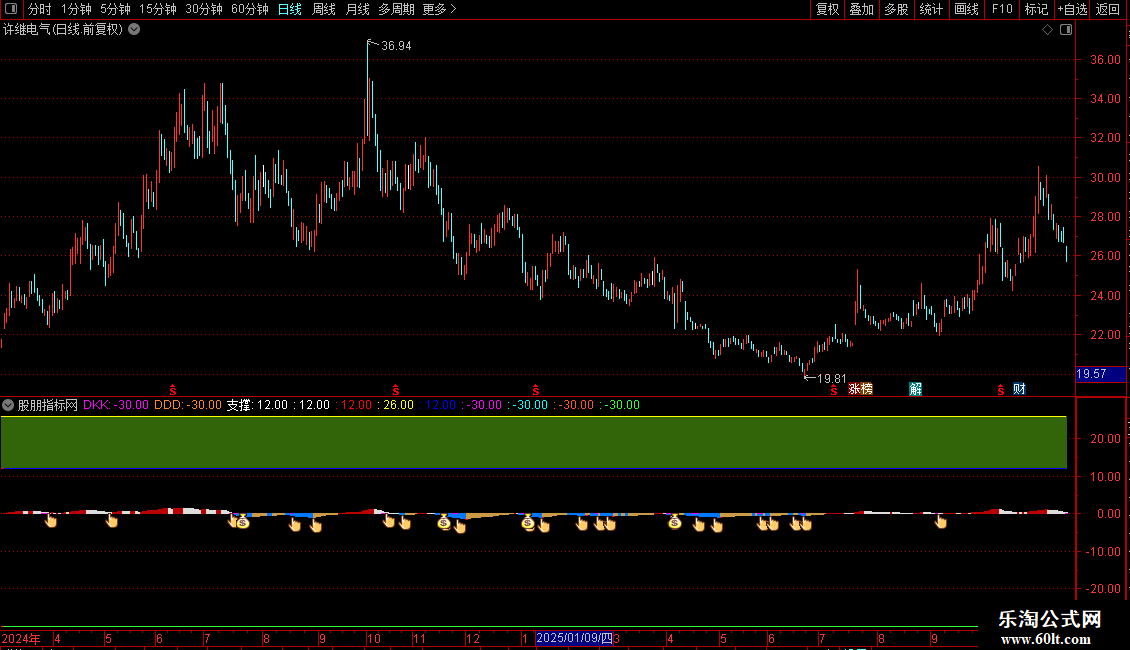This screenshot has height=650, width=1130.
Task: Click the 36.00 price axis label
Action: [1105, 60]
